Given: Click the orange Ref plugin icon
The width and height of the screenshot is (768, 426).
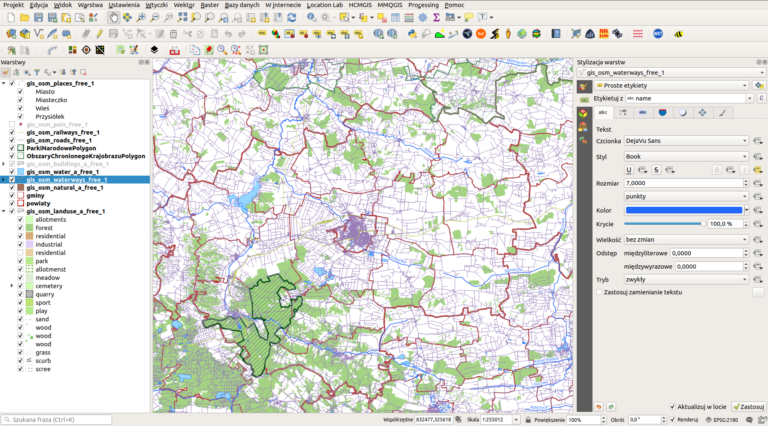Looking at the screenshot, I should [x=481, y=34].
